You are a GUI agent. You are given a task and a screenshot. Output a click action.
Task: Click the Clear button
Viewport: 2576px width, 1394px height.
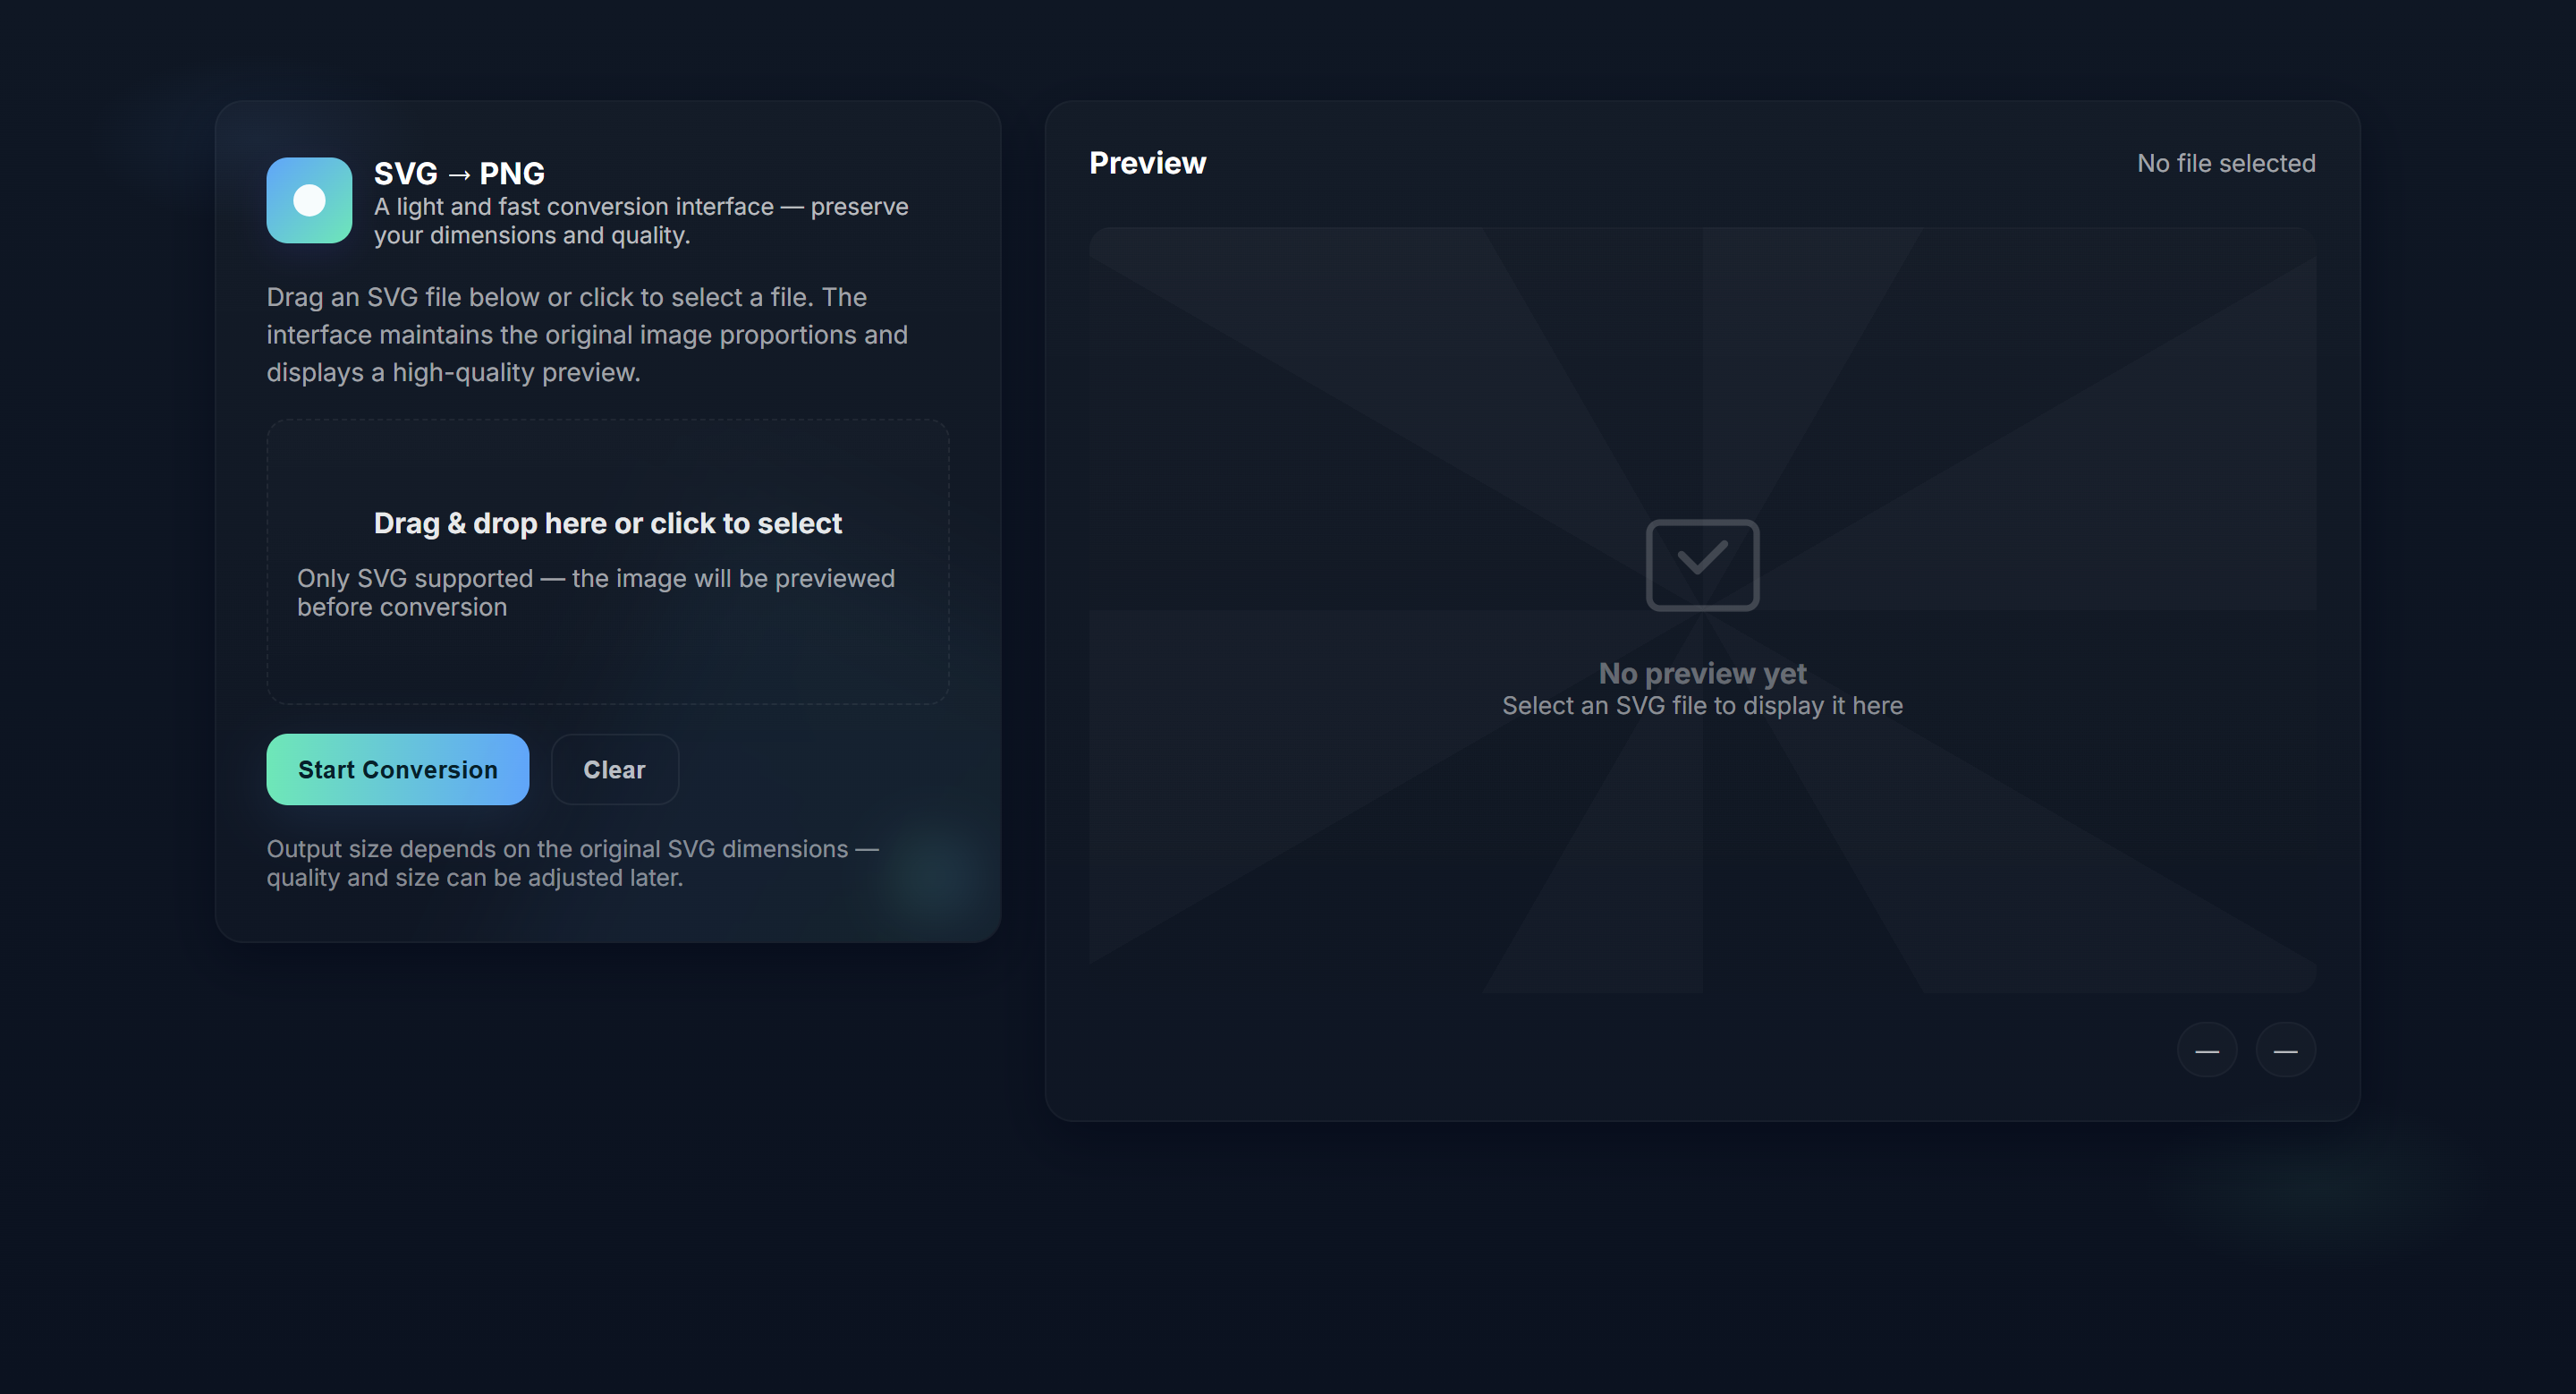tap(614, 769)
